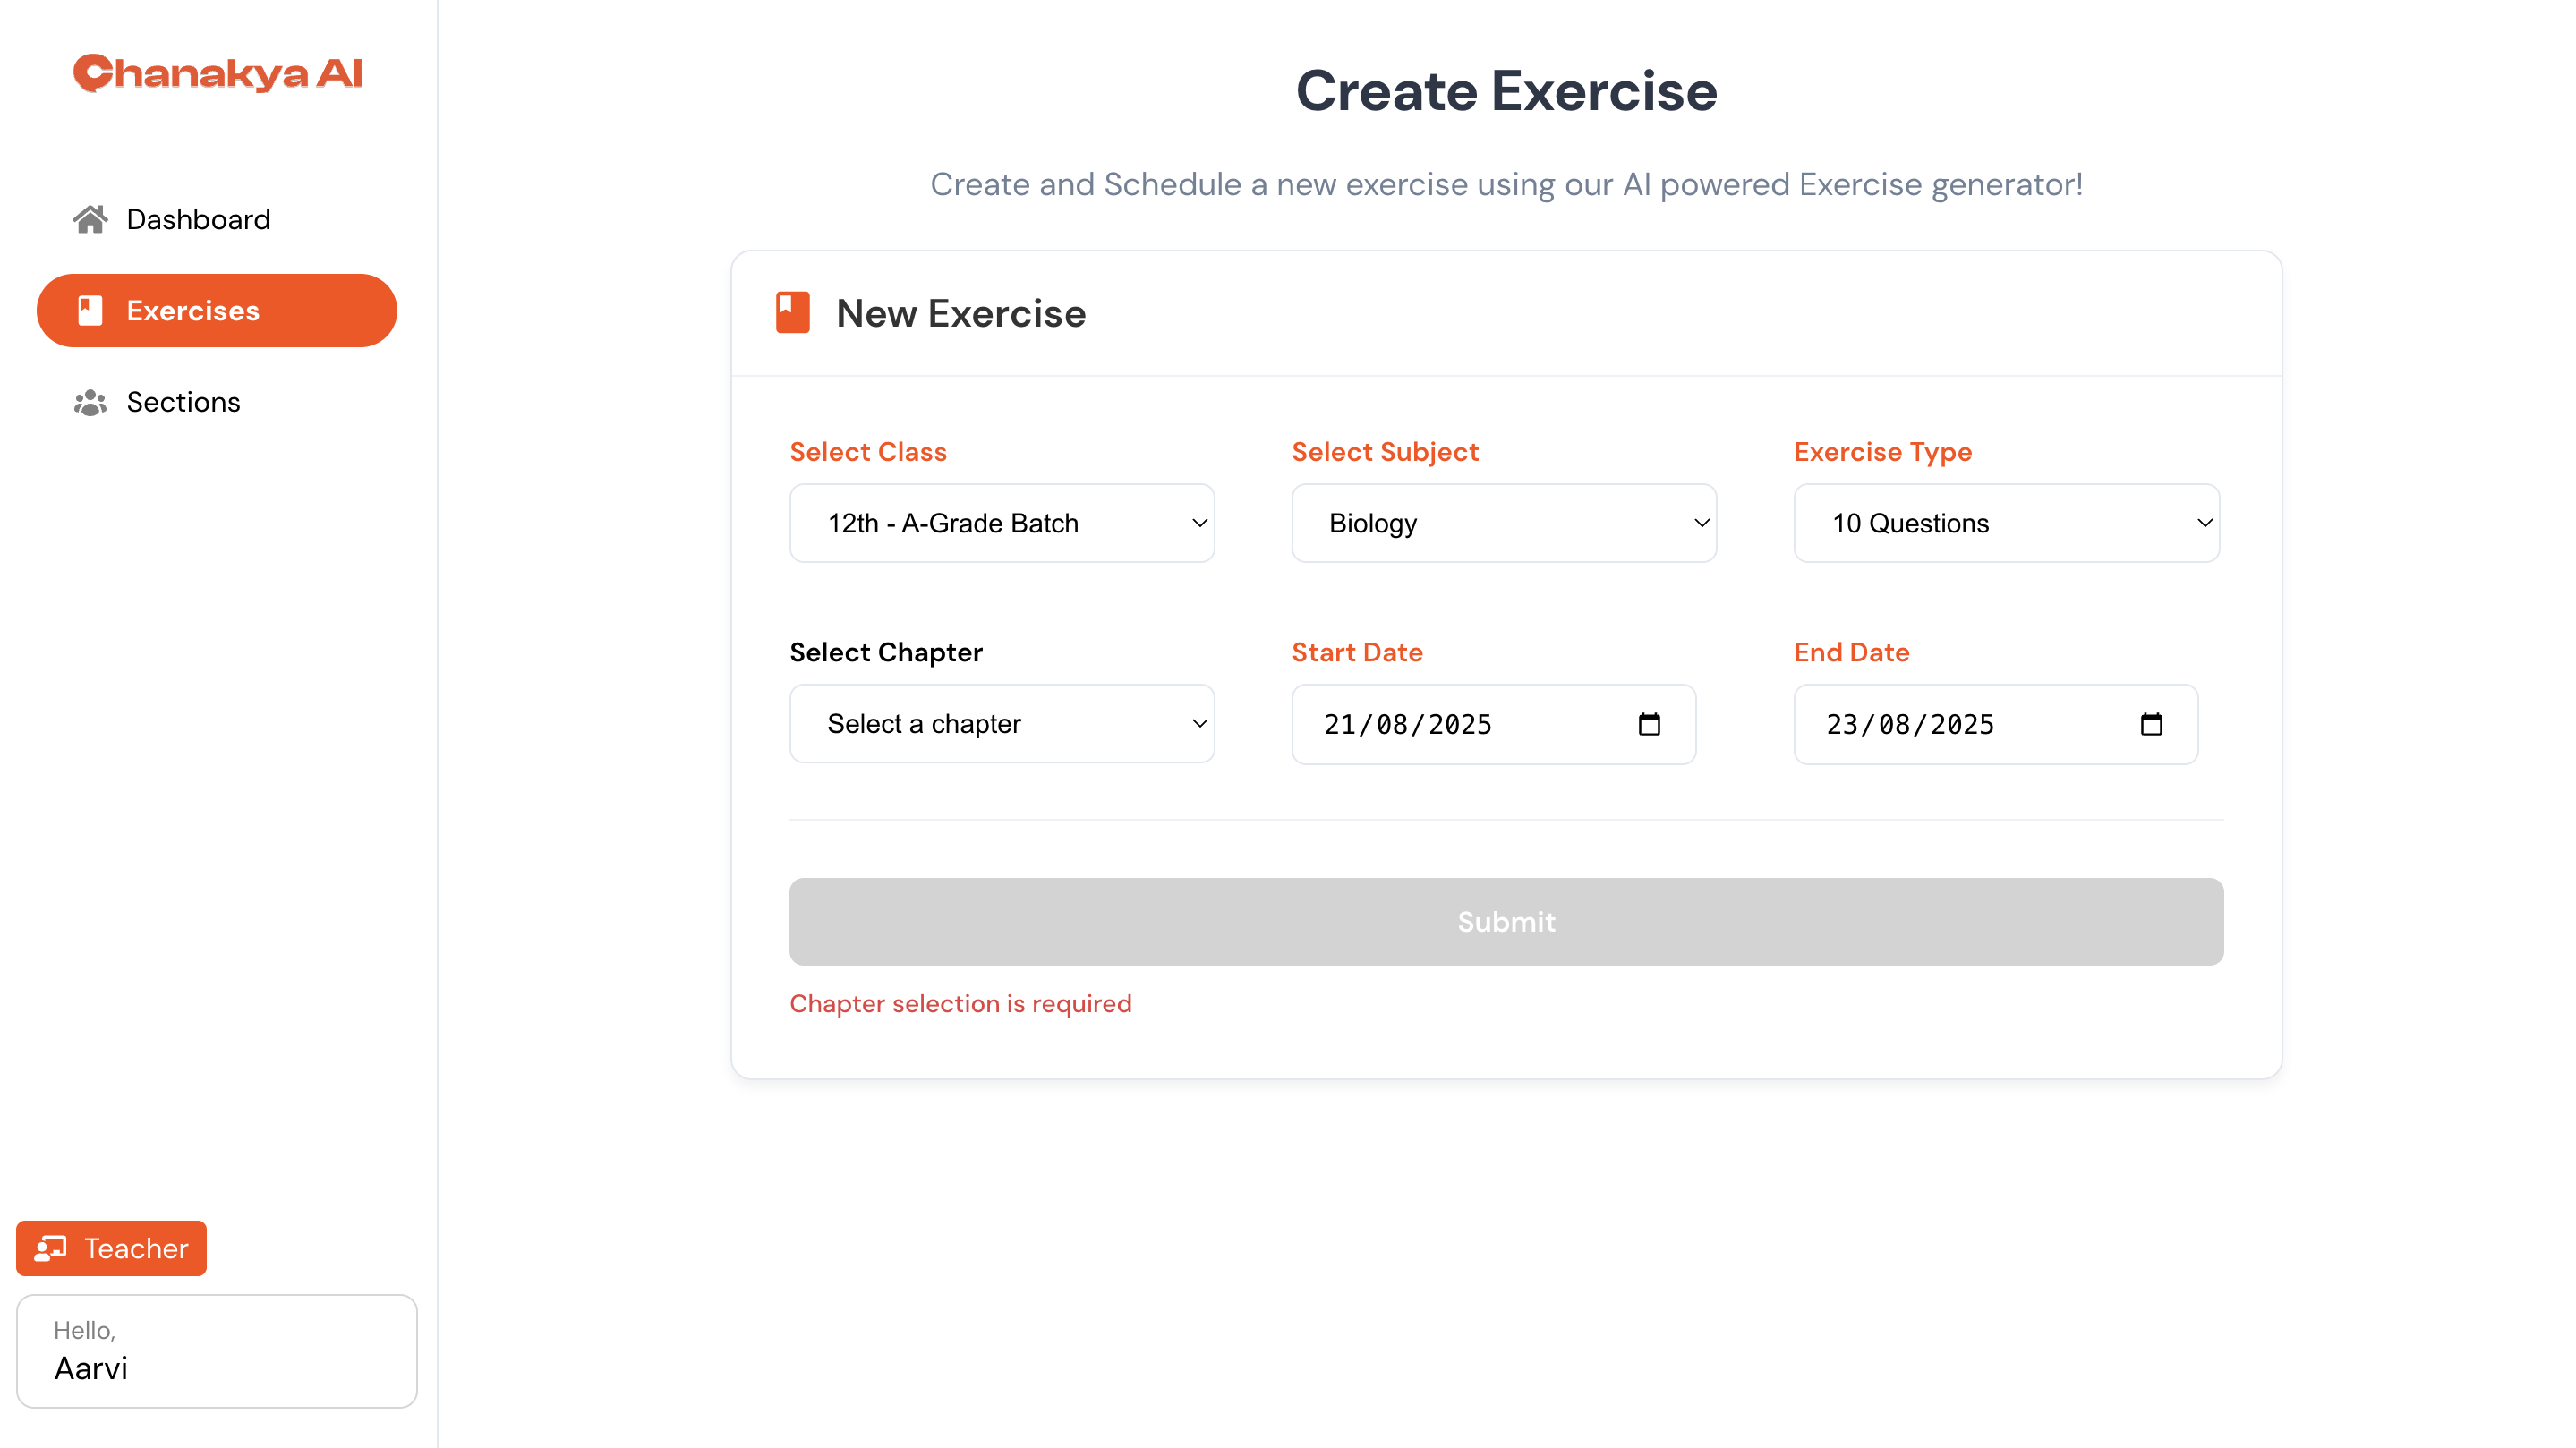
Task: Select Exercises menu item
Action: [x=217, y=311]
